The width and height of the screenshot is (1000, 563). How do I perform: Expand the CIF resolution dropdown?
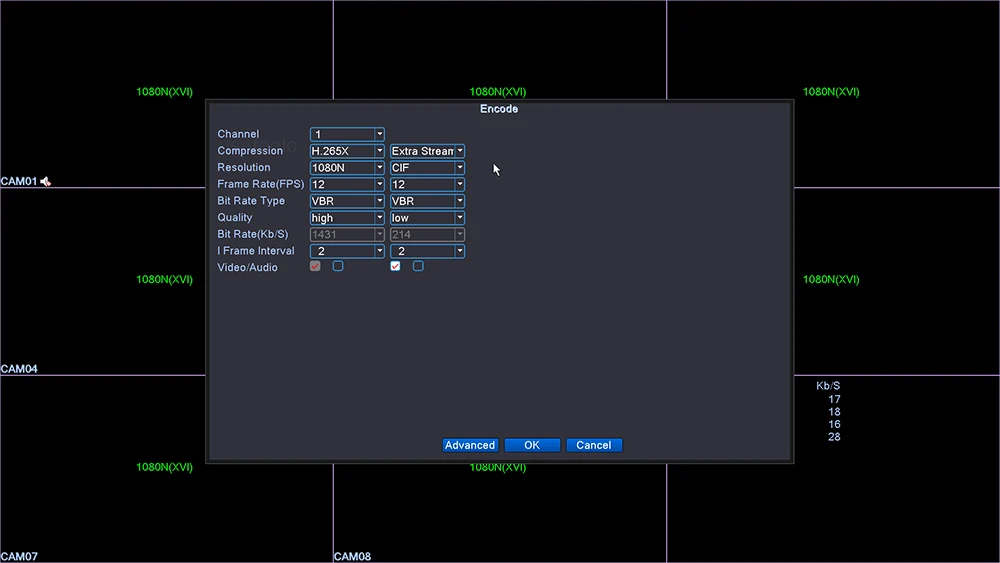pyautogui.click(x=427, y=168)
